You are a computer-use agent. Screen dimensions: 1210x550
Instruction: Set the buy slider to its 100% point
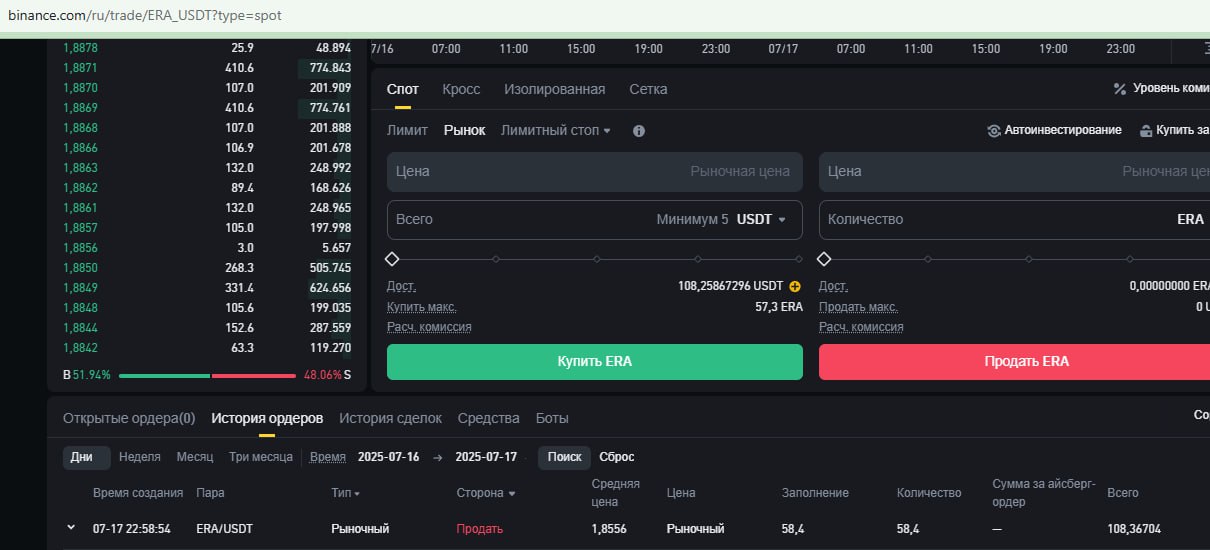pos(799,259)
